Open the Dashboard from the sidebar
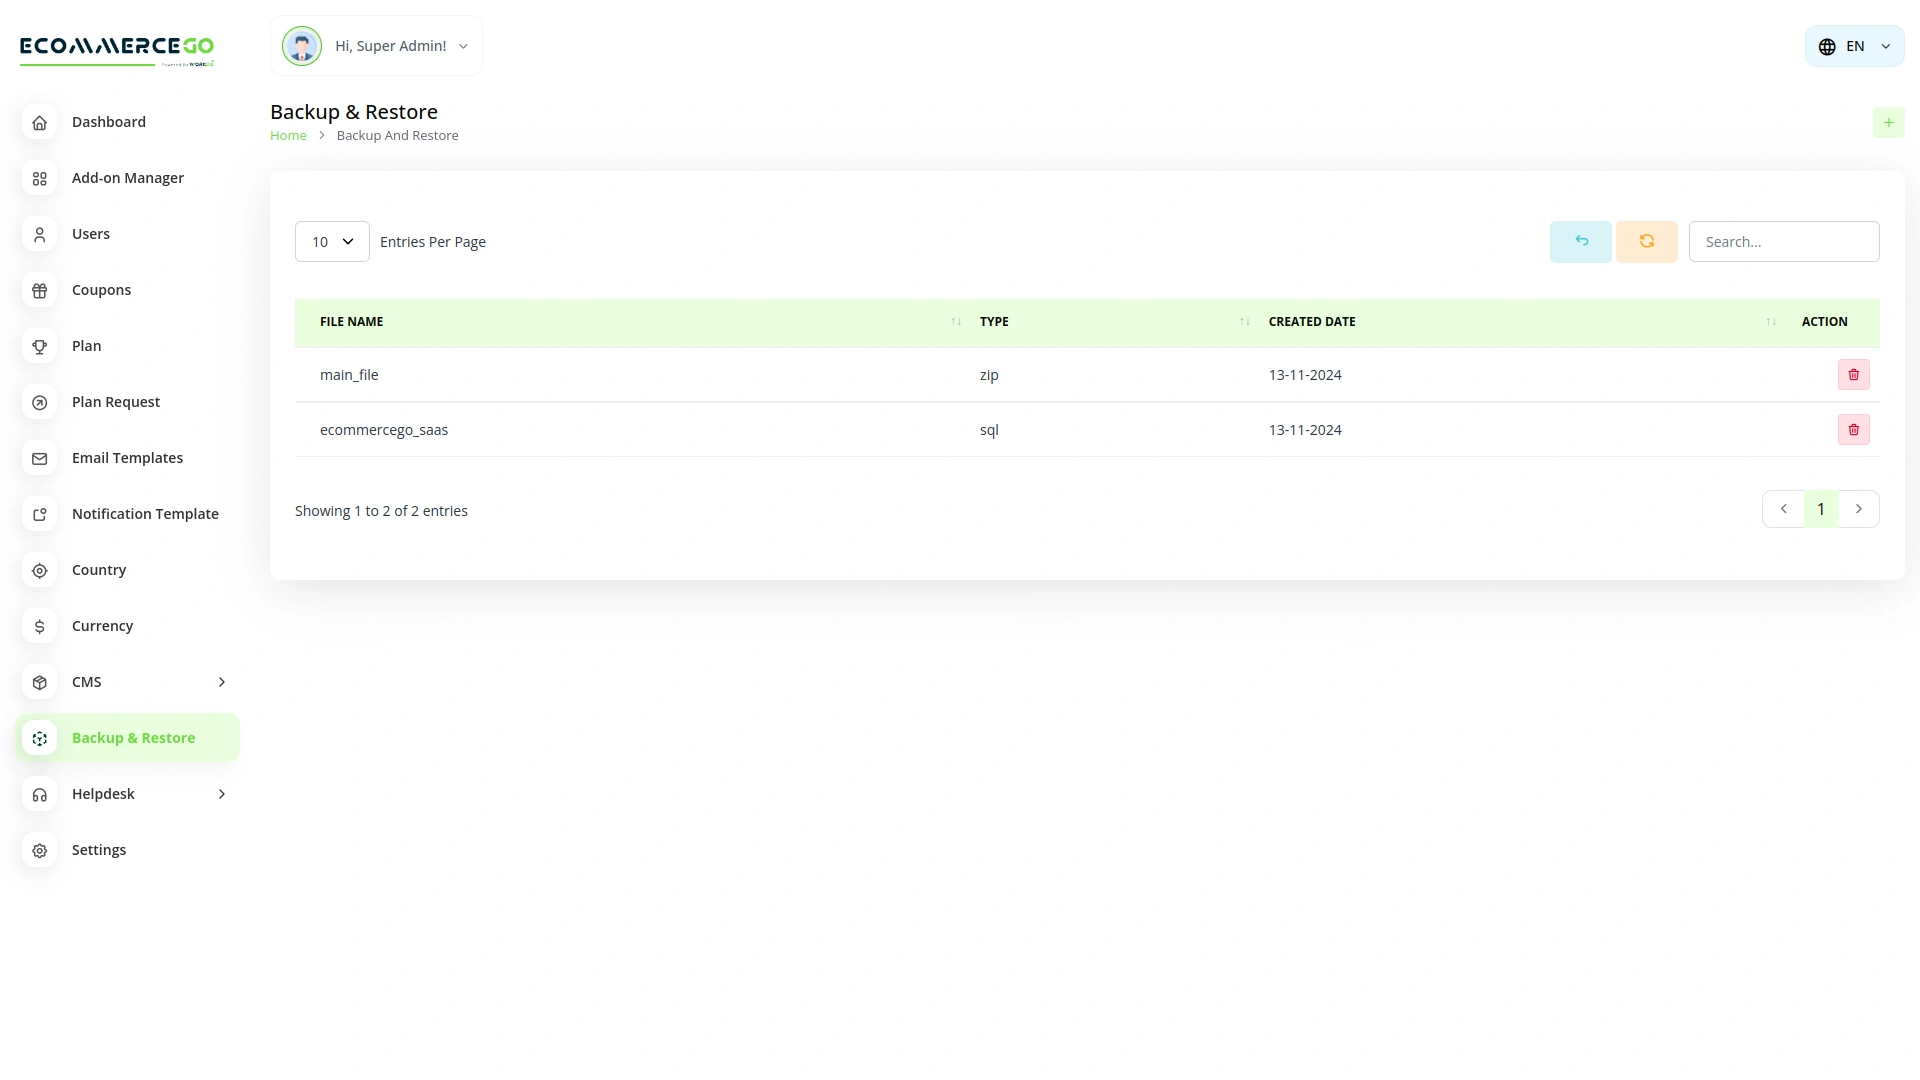Viewport: 1920px width, 1080px height. pos(109,121)
